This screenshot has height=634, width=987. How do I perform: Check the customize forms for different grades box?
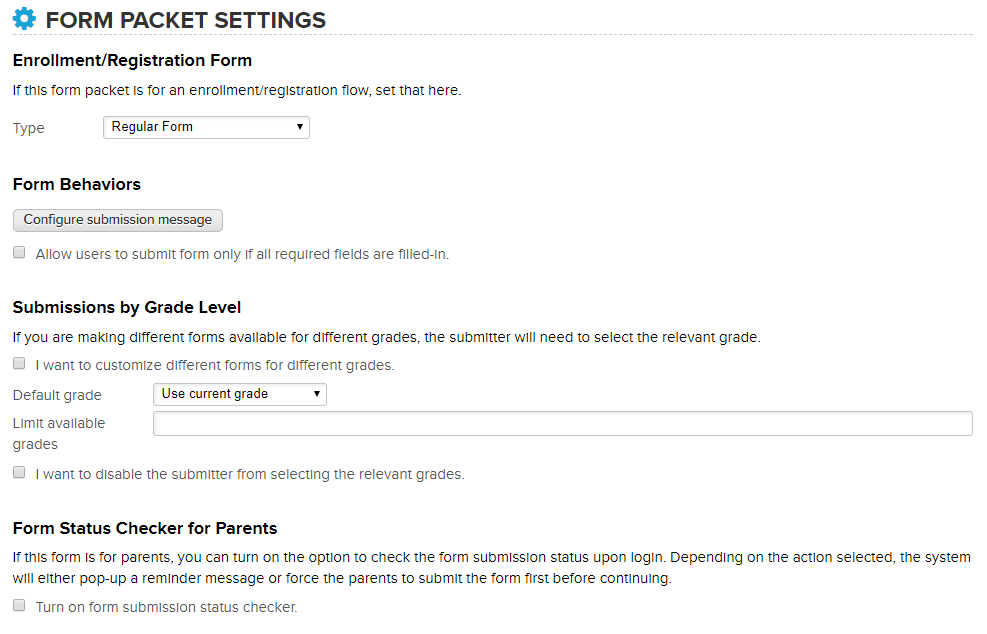tap(19, 364)
